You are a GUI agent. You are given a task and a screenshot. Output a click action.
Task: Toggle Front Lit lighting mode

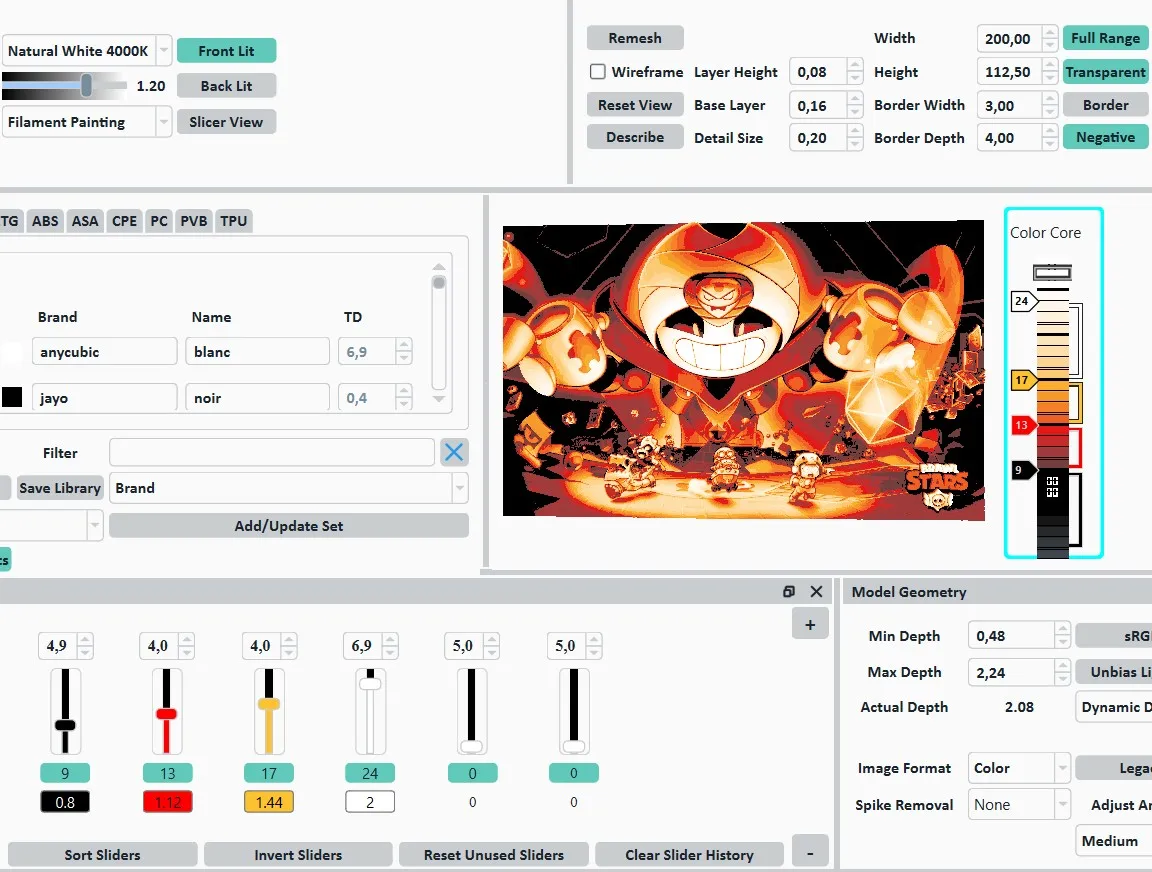(226, 51)
